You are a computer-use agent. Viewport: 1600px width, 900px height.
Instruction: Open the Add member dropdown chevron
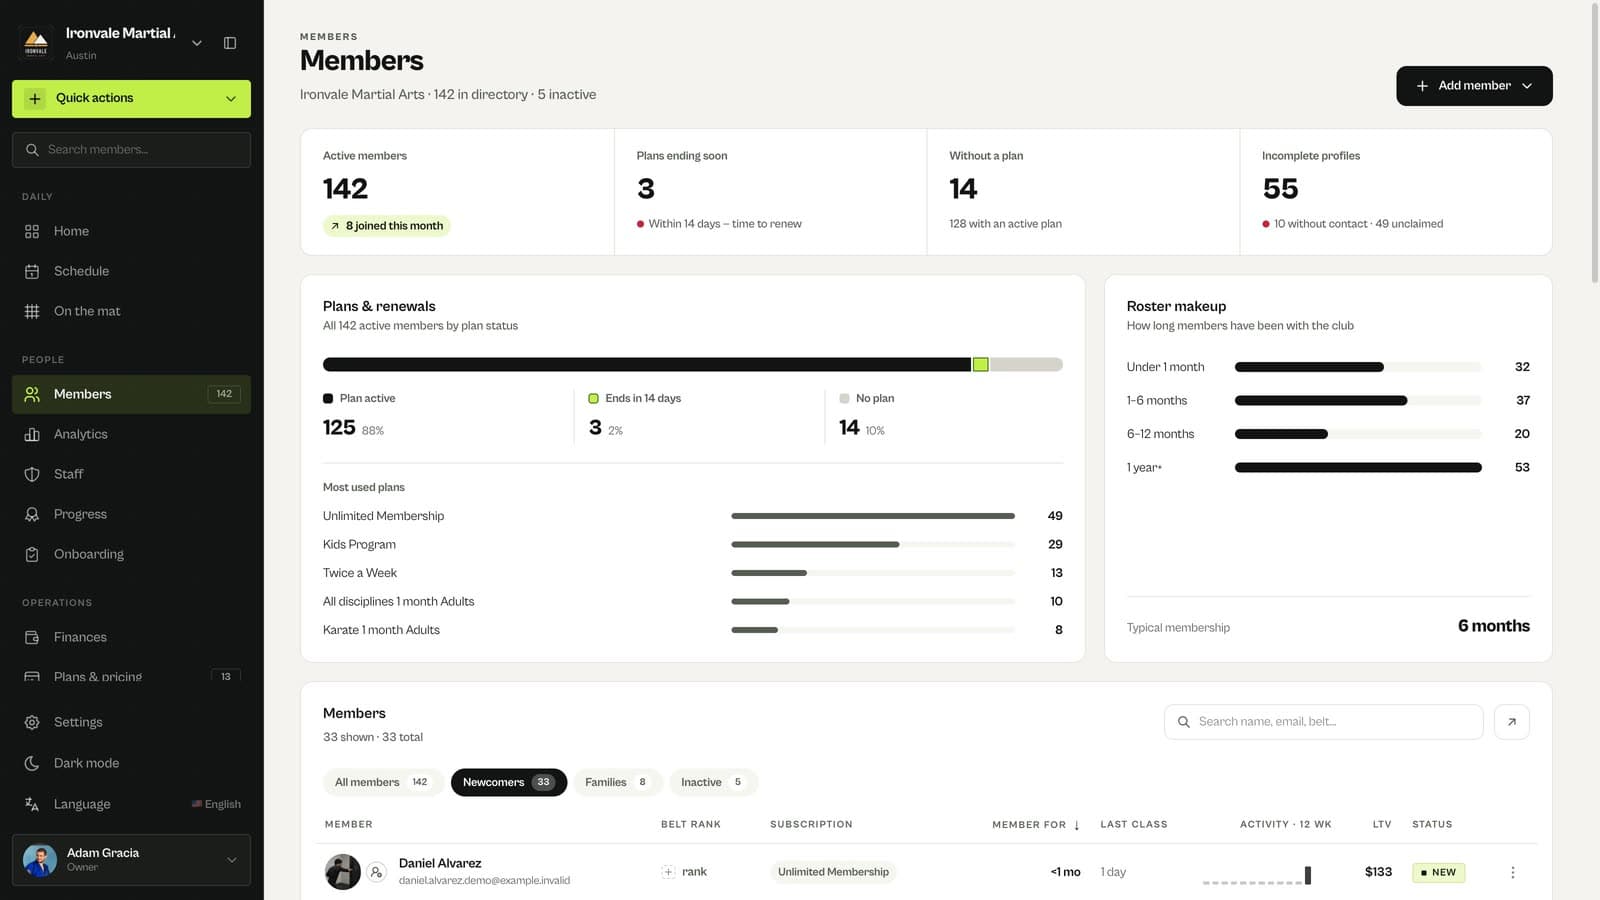[x=1527, y=86]
